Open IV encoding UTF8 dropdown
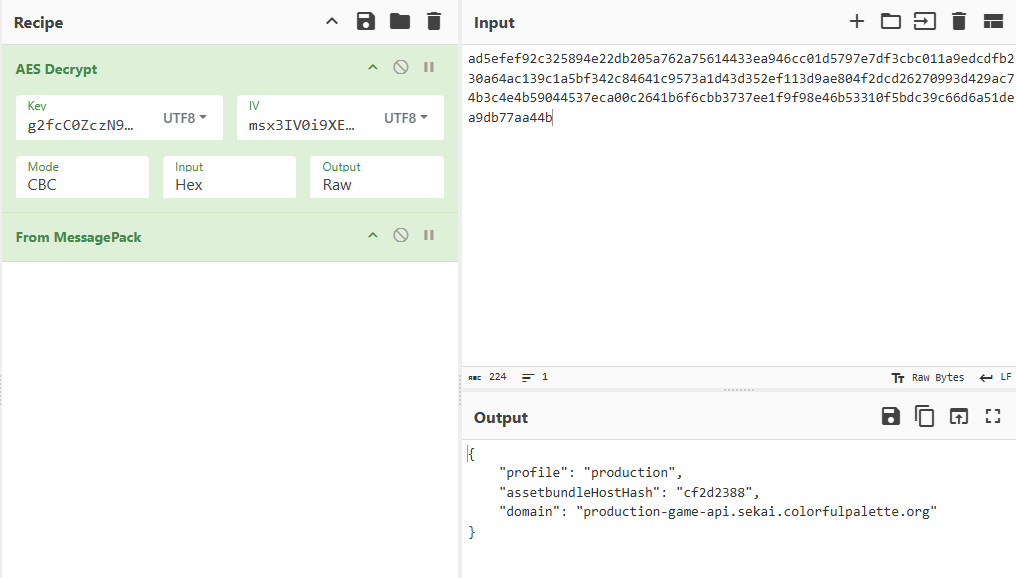 406,118
